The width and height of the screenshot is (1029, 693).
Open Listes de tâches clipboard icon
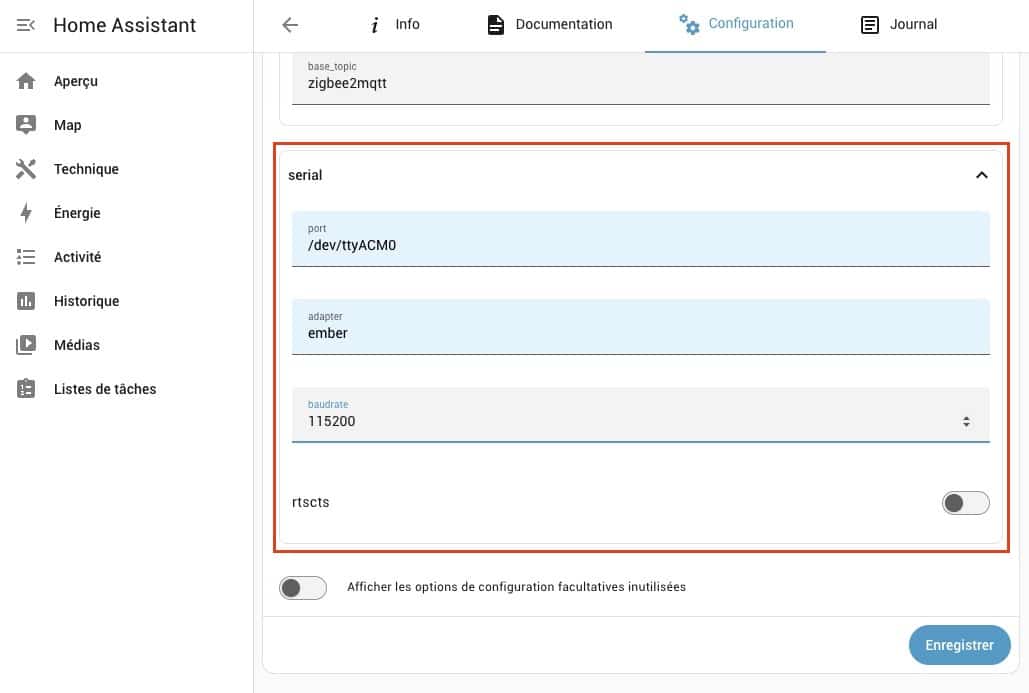[26, 388]
